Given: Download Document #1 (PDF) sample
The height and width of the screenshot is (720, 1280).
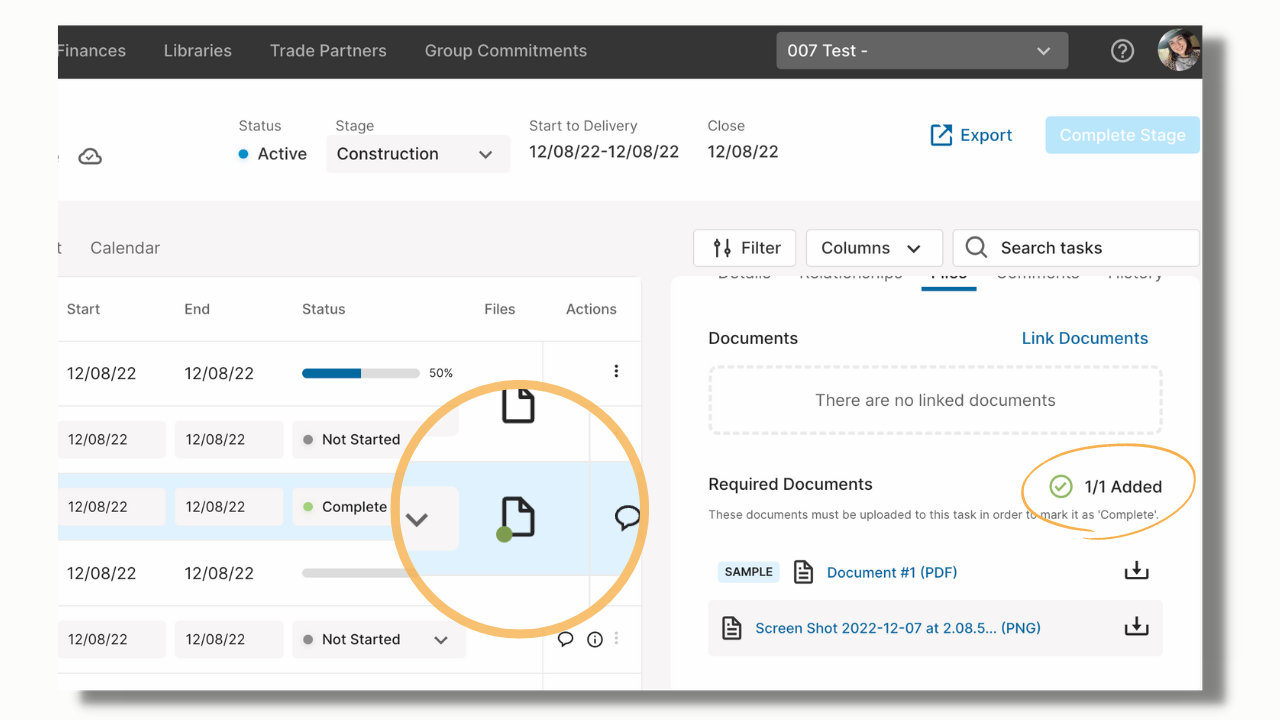Looking at the screenshot, I should click(x=1136, y=571).
